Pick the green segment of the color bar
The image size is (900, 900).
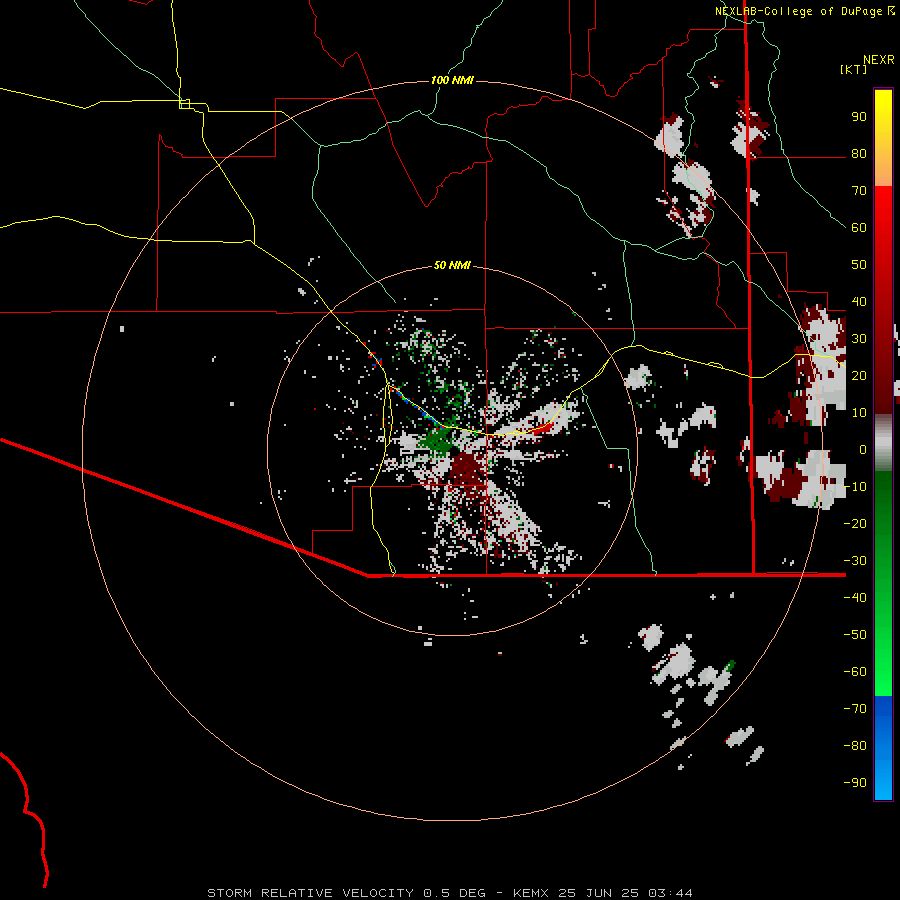click(883, 583)
